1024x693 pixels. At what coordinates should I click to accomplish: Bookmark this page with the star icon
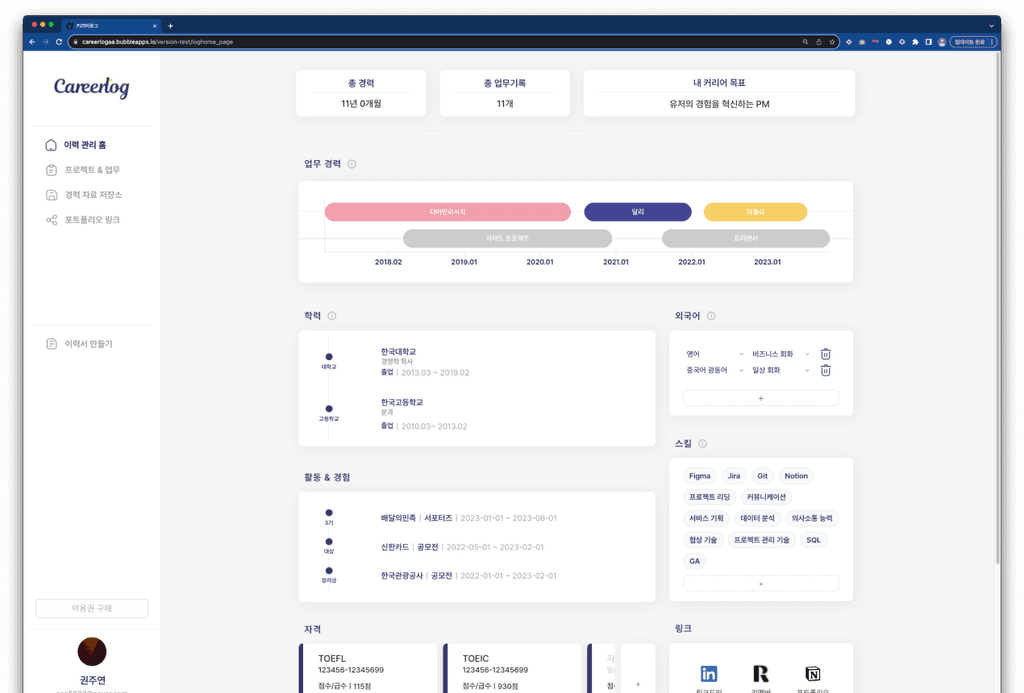[832, 42]
